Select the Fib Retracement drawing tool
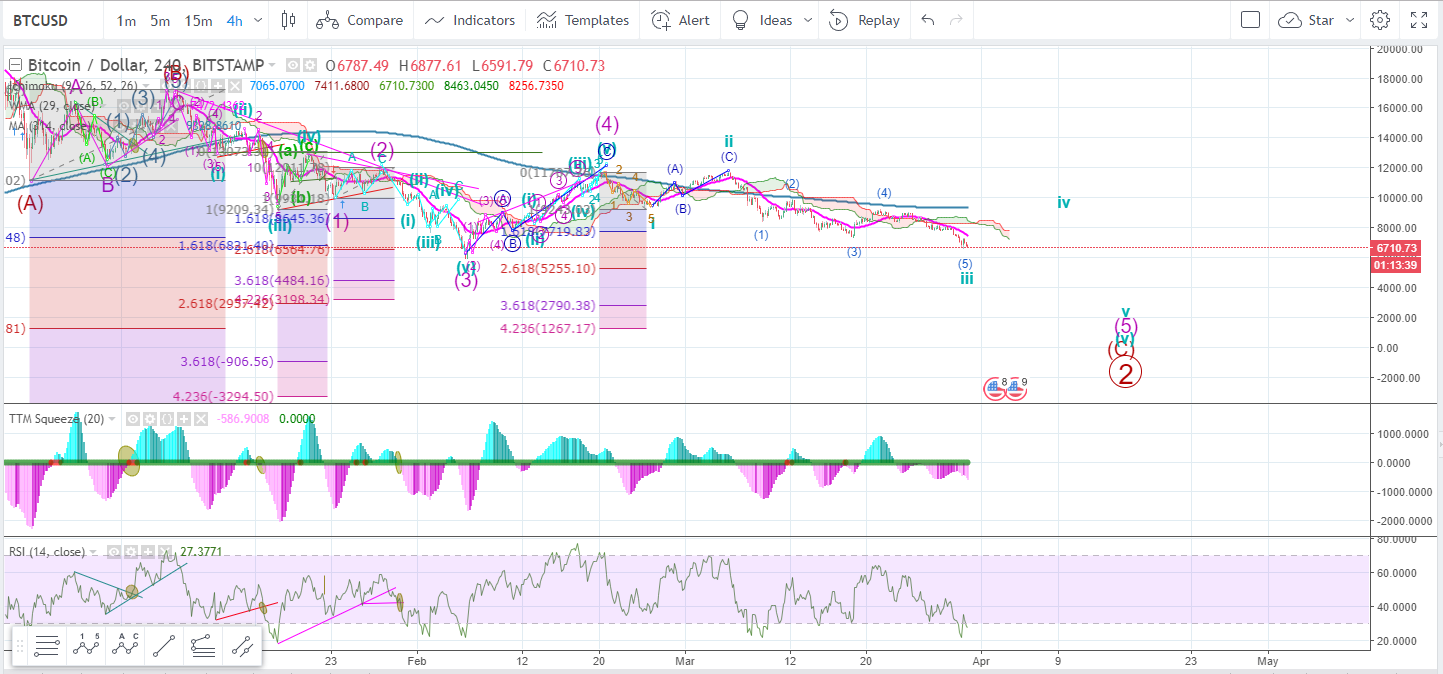This screenshot has height=674, width=1443. coord(203,647)
